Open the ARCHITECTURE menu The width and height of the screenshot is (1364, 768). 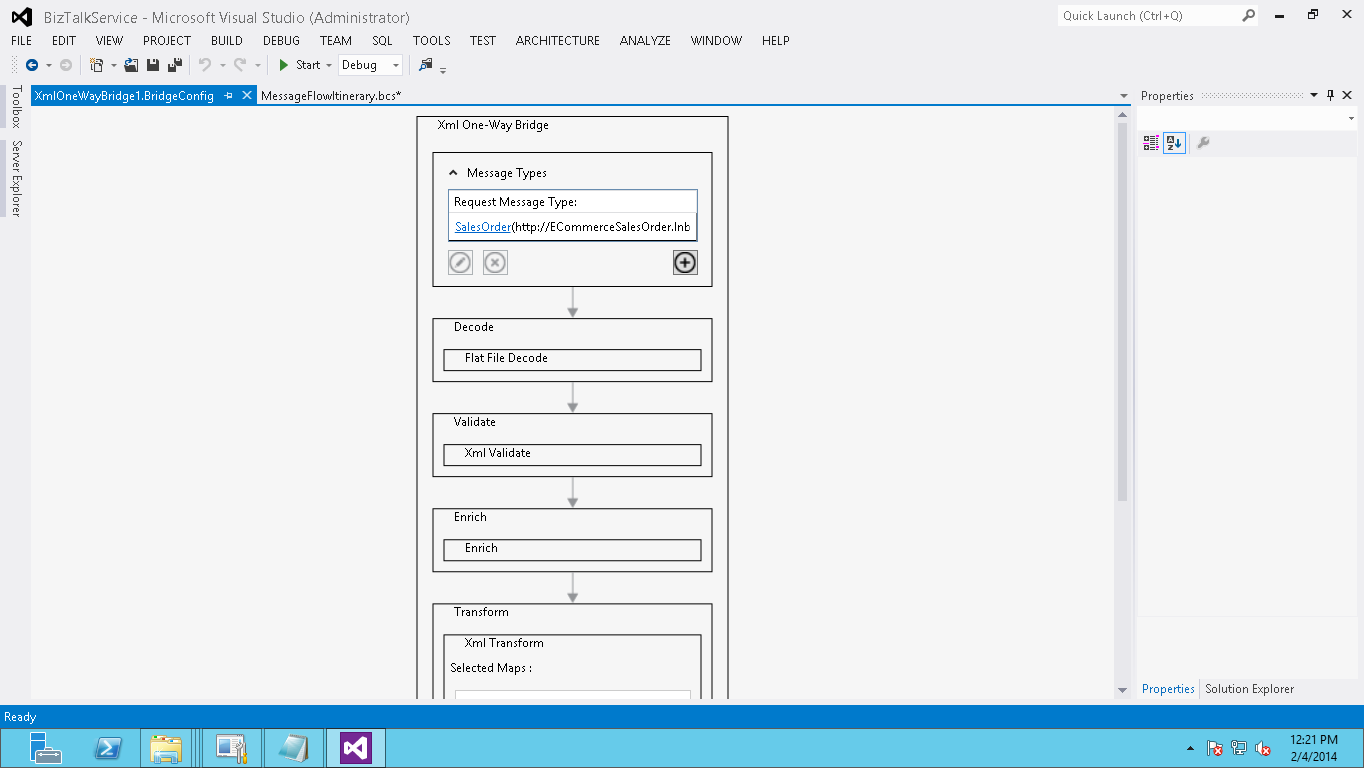point(558,41)
